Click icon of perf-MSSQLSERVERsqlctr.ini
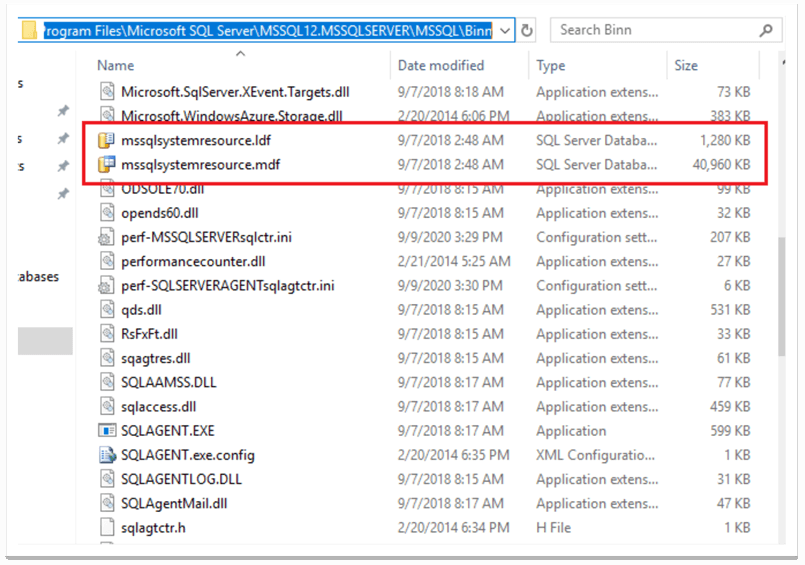805x565 pixels. 106,237
